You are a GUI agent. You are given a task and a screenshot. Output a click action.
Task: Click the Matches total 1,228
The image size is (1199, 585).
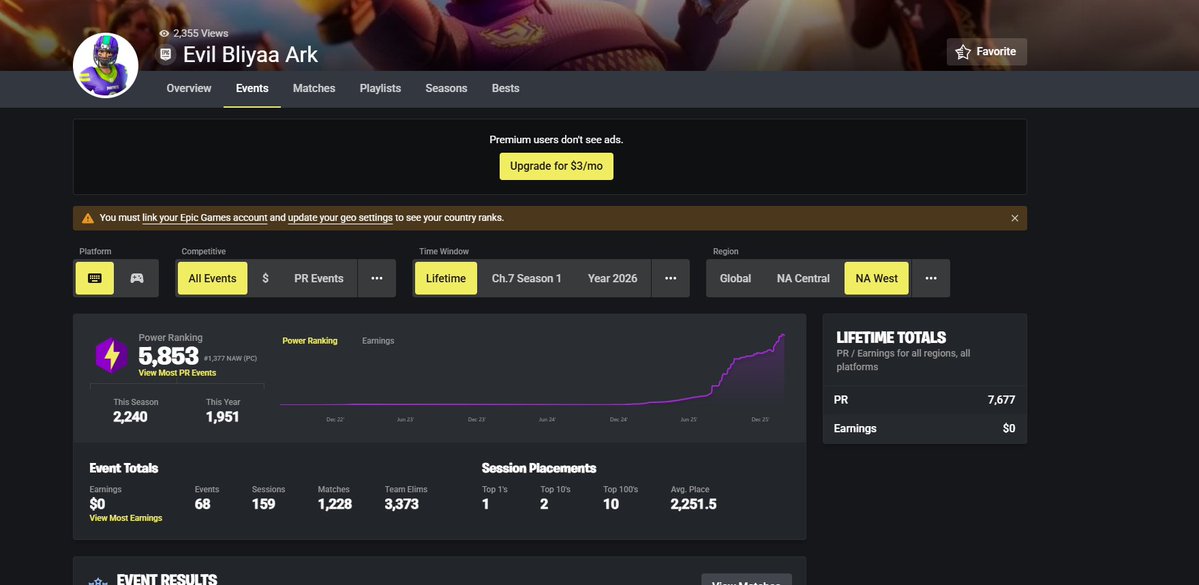tap(335, 504)
